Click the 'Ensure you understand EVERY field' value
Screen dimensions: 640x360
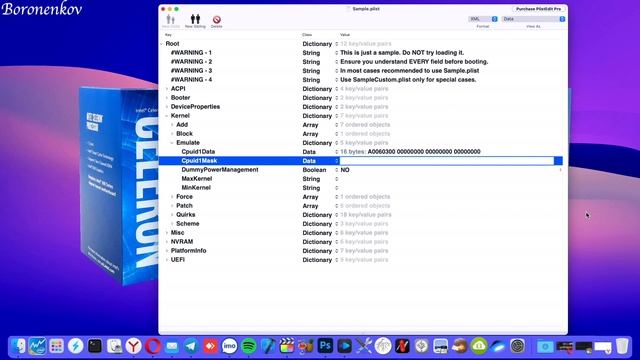pos(414,62)
